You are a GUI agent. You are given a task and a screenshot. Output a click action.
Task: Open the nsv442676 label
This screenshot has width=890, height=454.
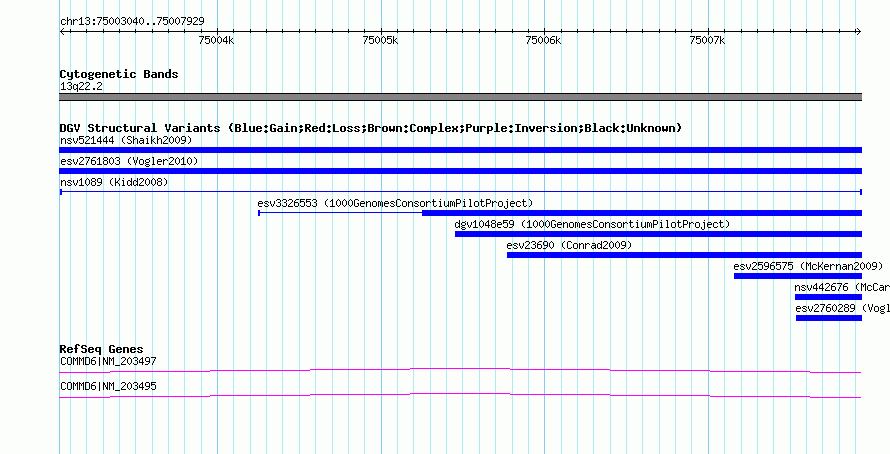[842, 288]
